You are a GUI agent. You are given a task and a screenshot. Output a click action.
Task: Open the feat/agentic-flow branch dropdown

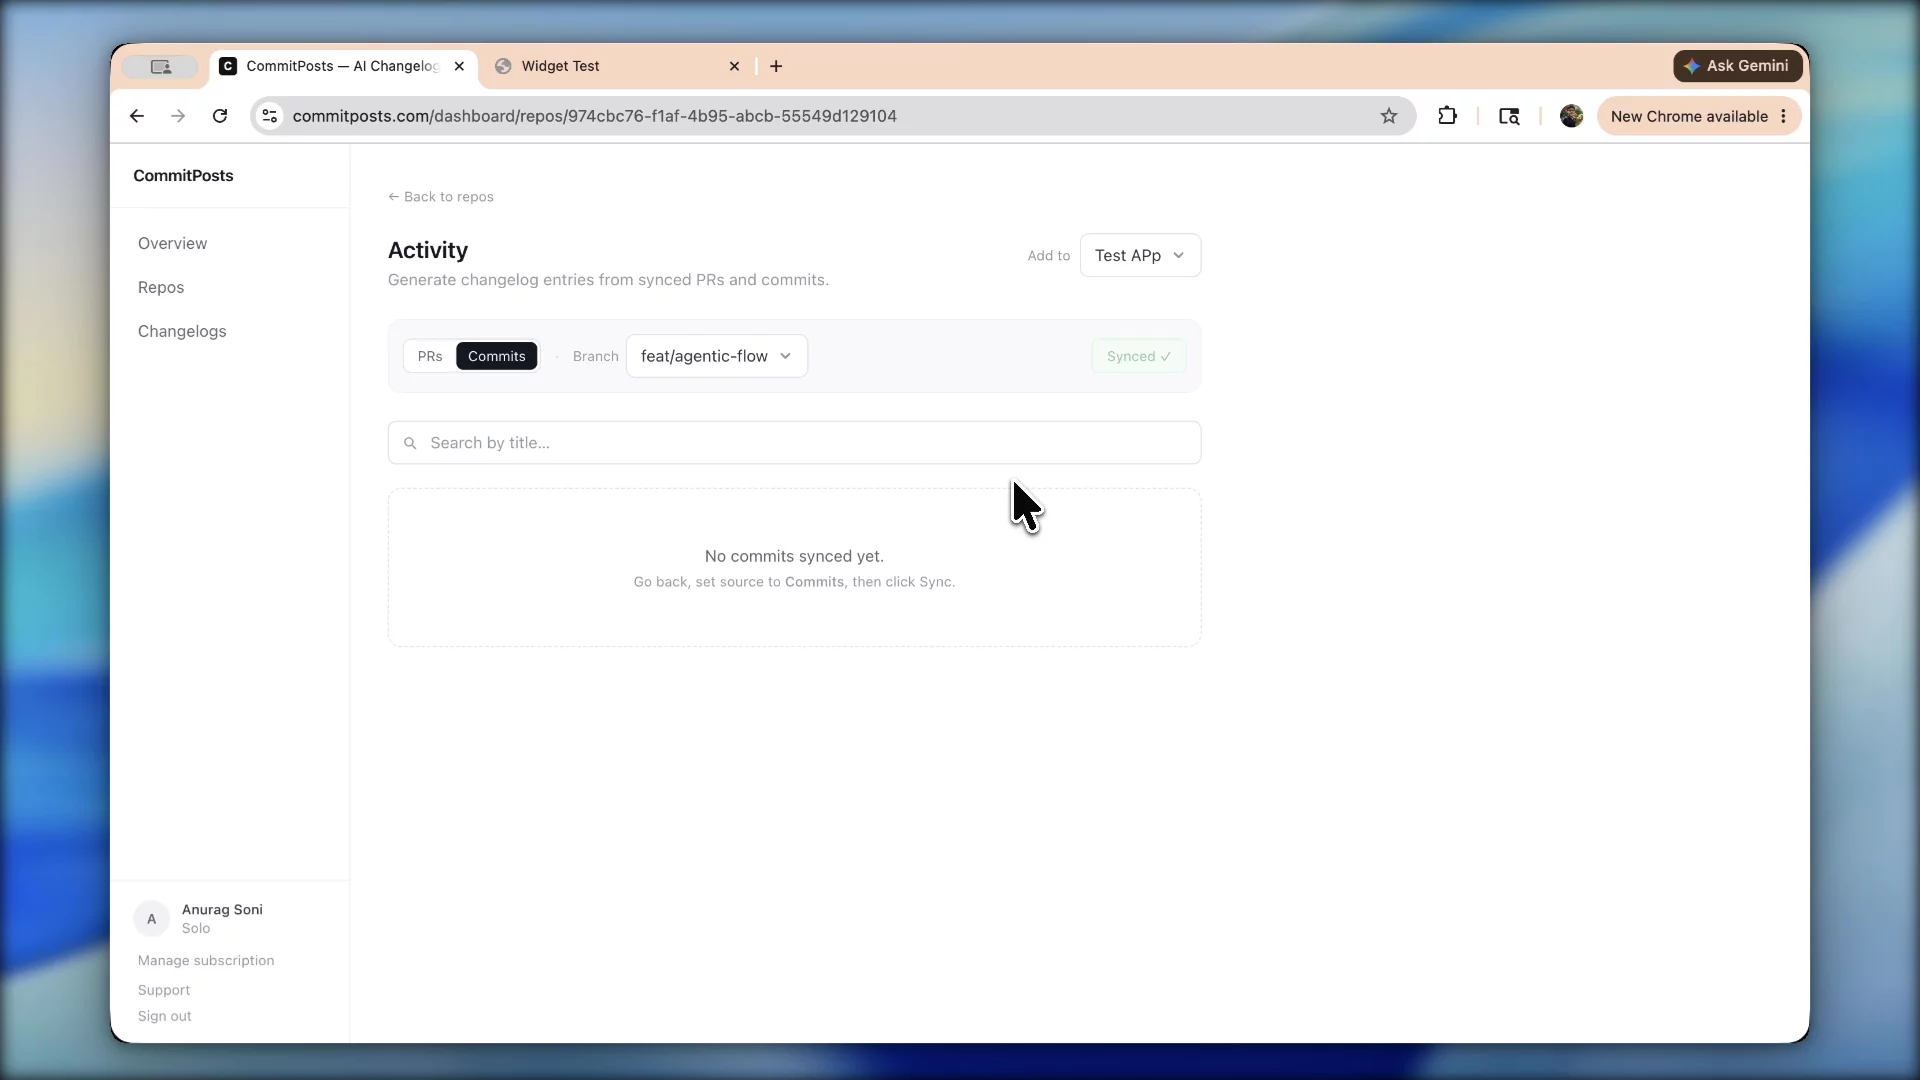pyautogui.click(x=716, y=356)
